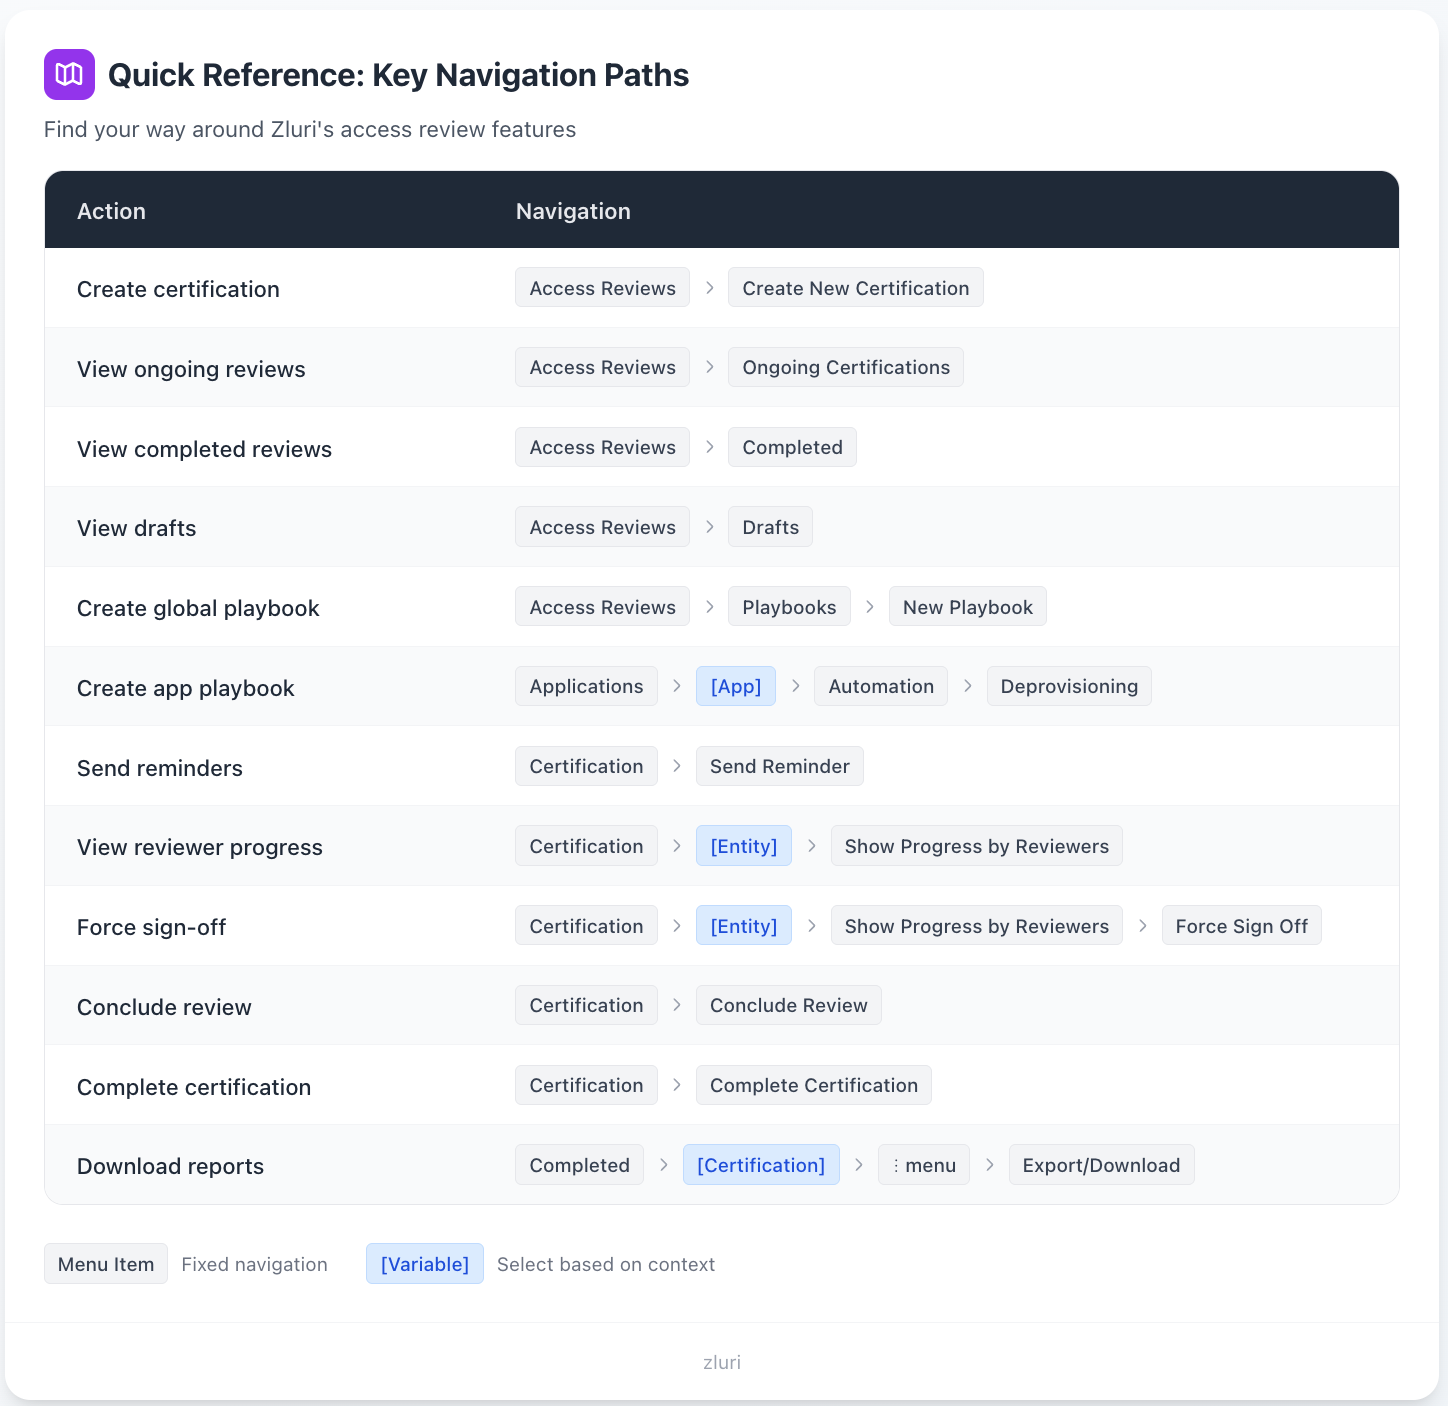Click the Conclude Review chip
Viewport: 1448px width, 1406px height.
tap(788, 1005)
